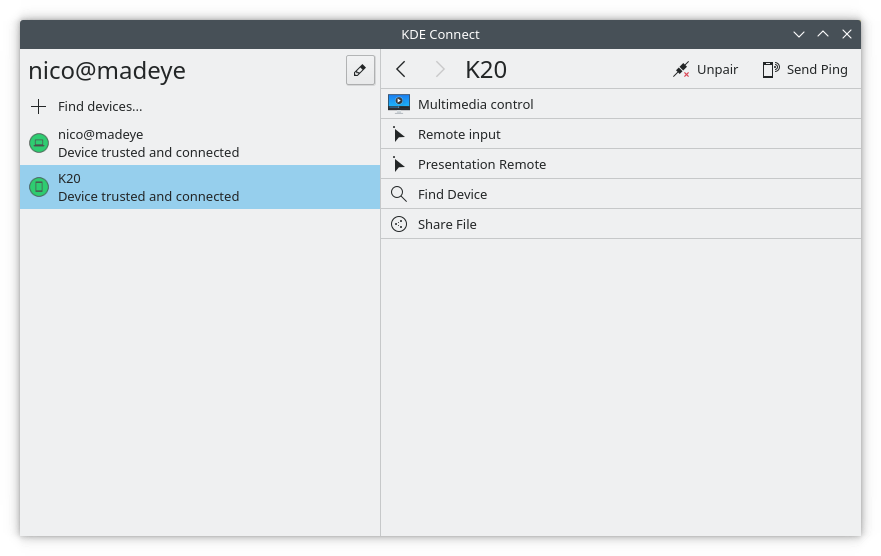
Task: Click the plus icon beside Find devices
Action: [39, 106]
